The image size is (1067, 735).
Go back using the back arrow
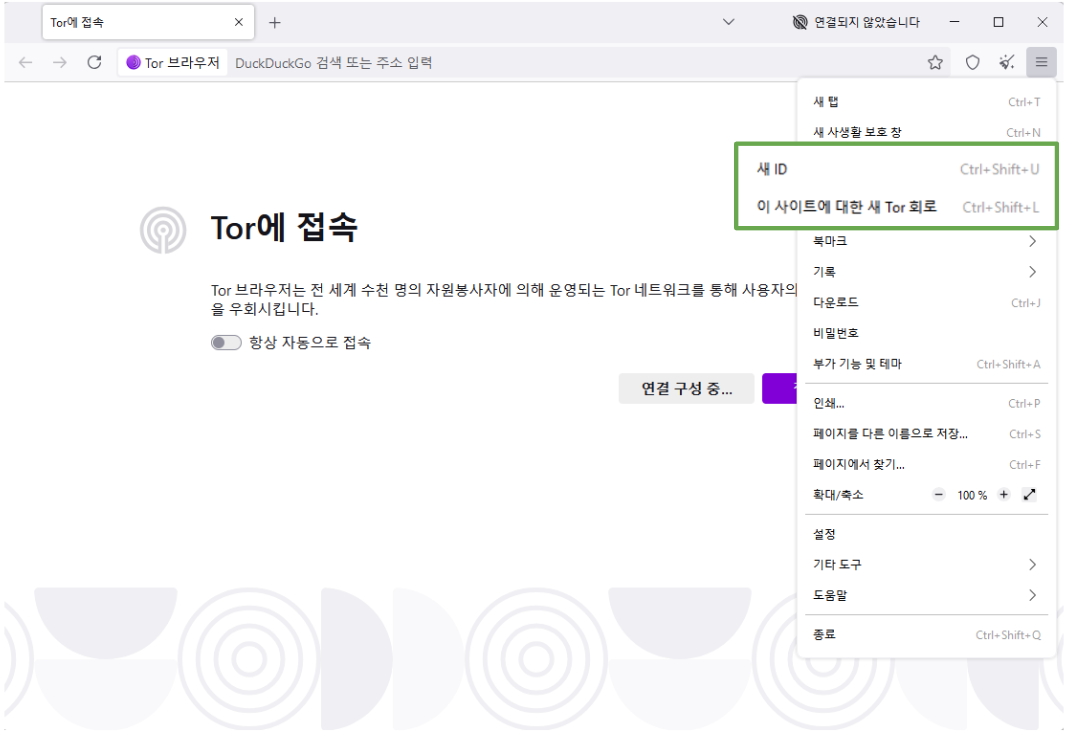[24, 61]
